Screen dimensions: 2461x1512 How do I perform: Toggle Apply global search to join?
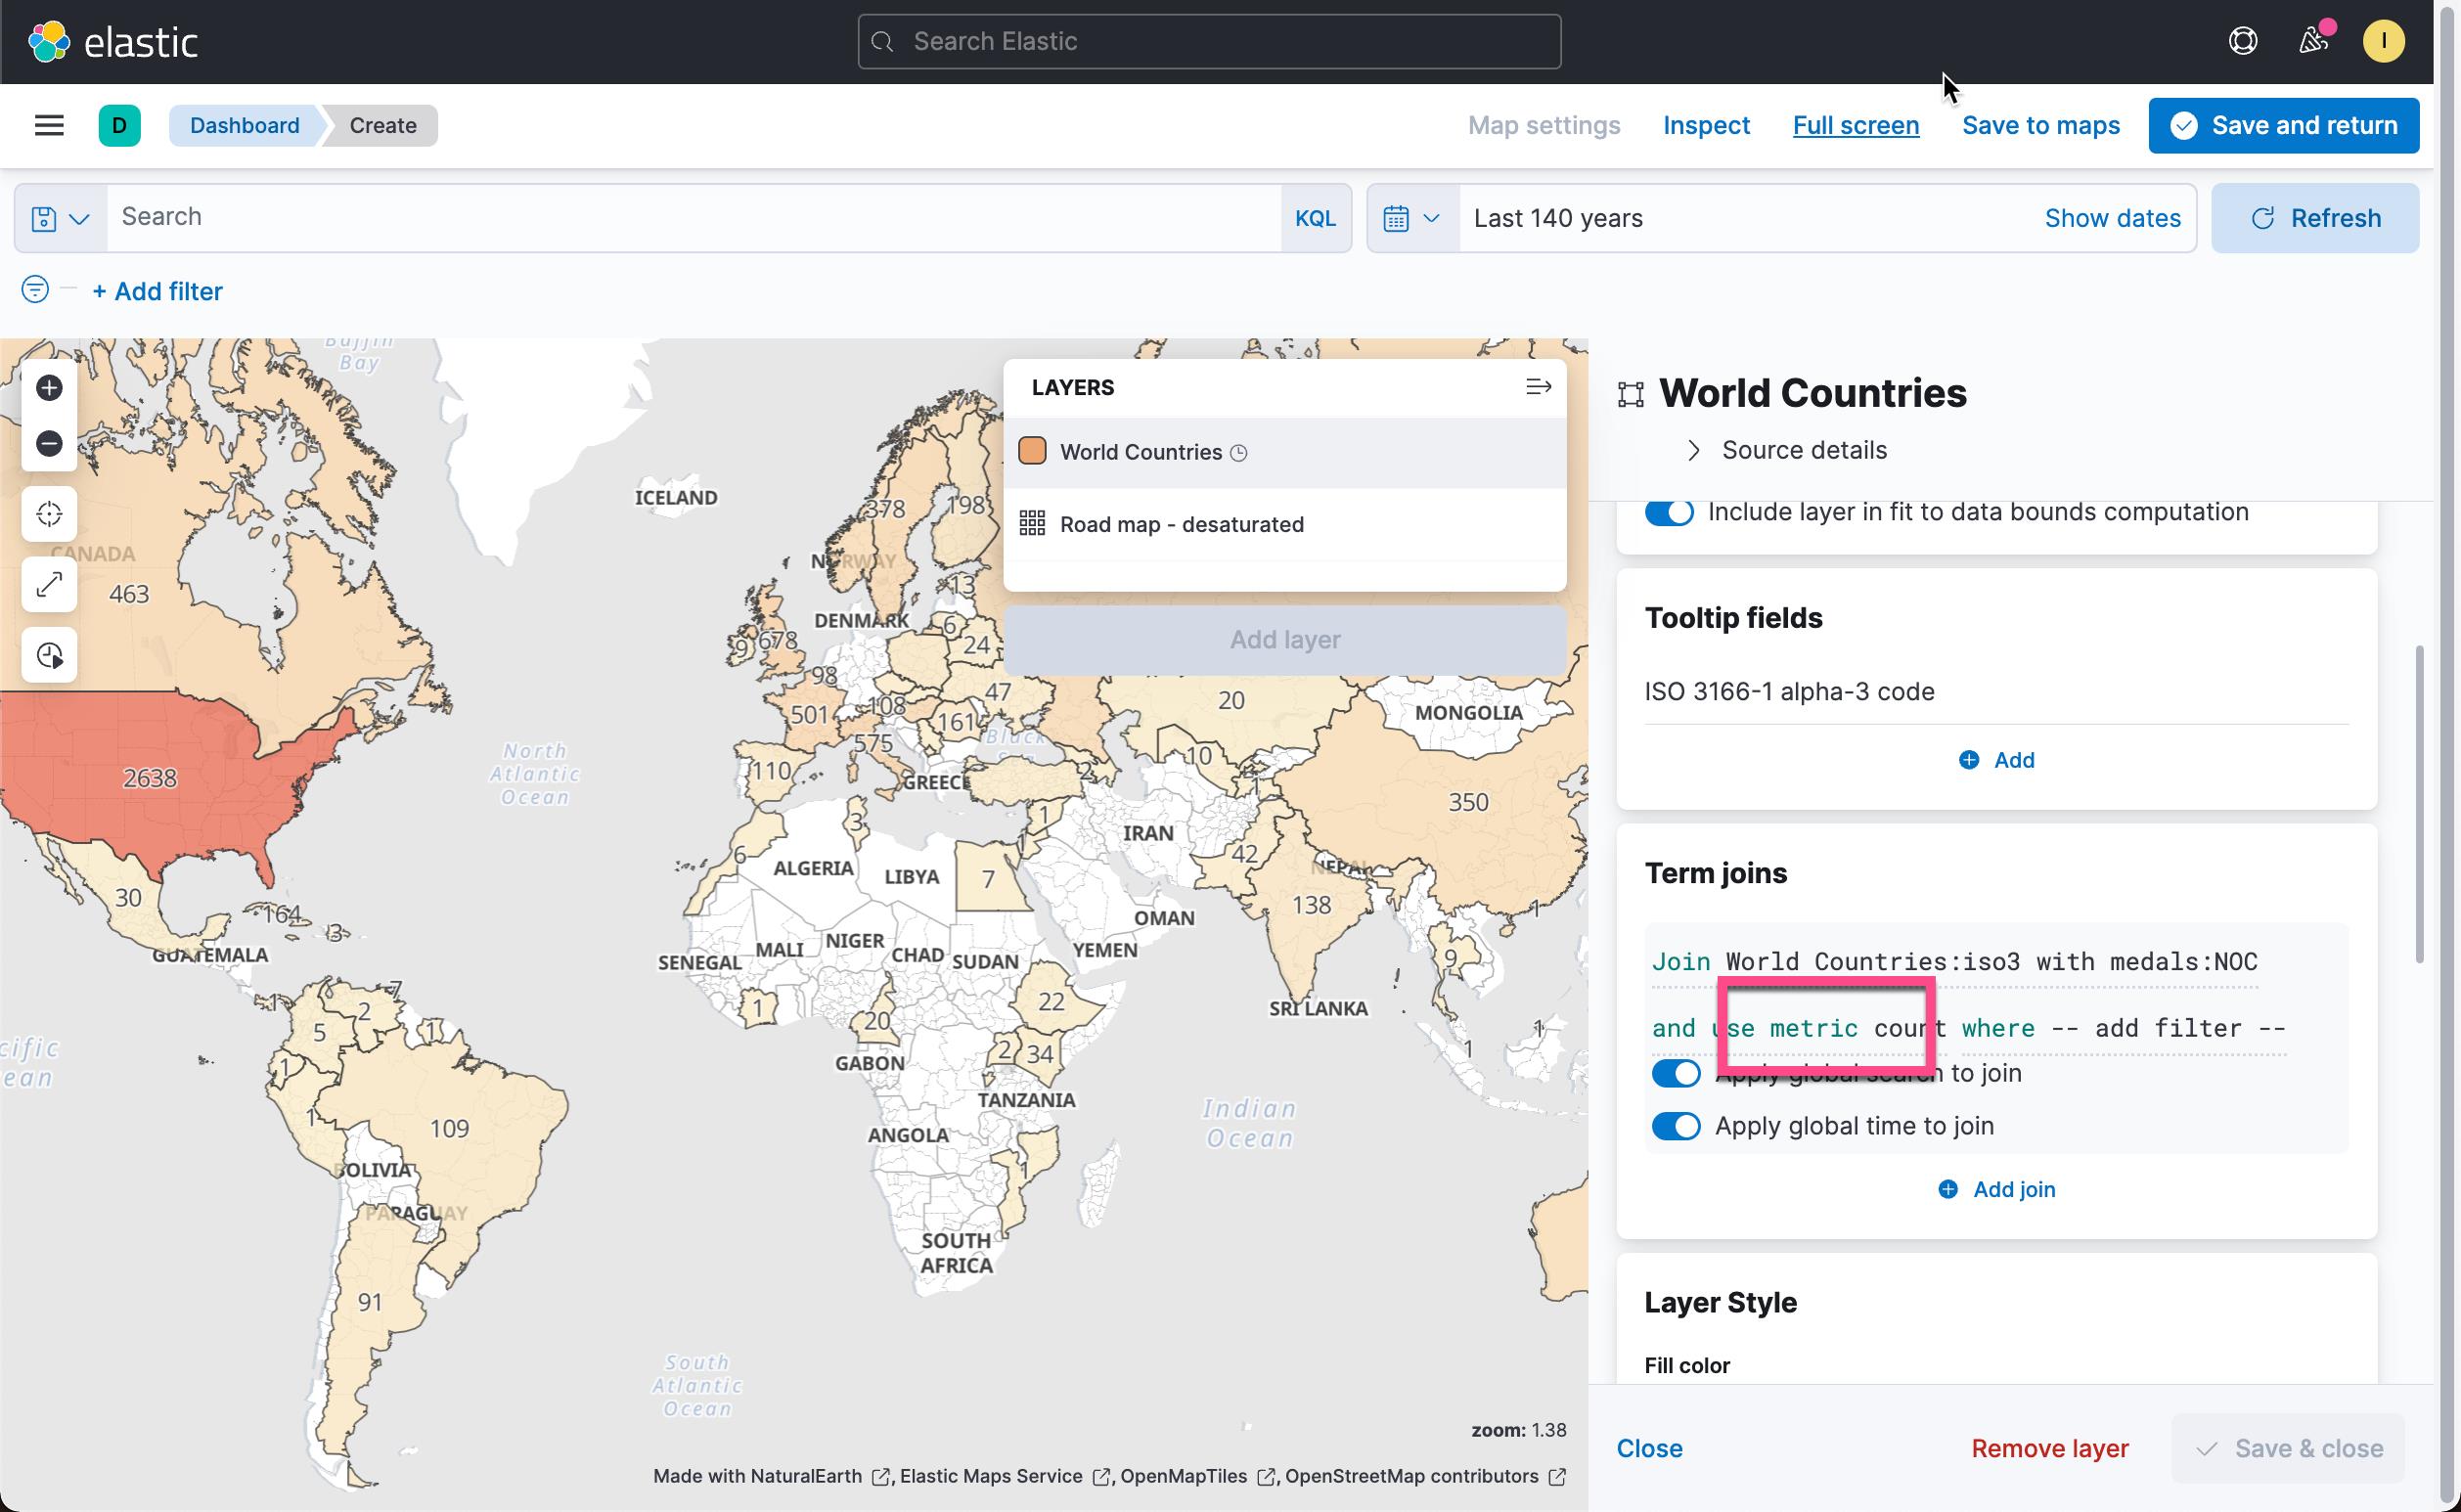coord(1675,1073)
